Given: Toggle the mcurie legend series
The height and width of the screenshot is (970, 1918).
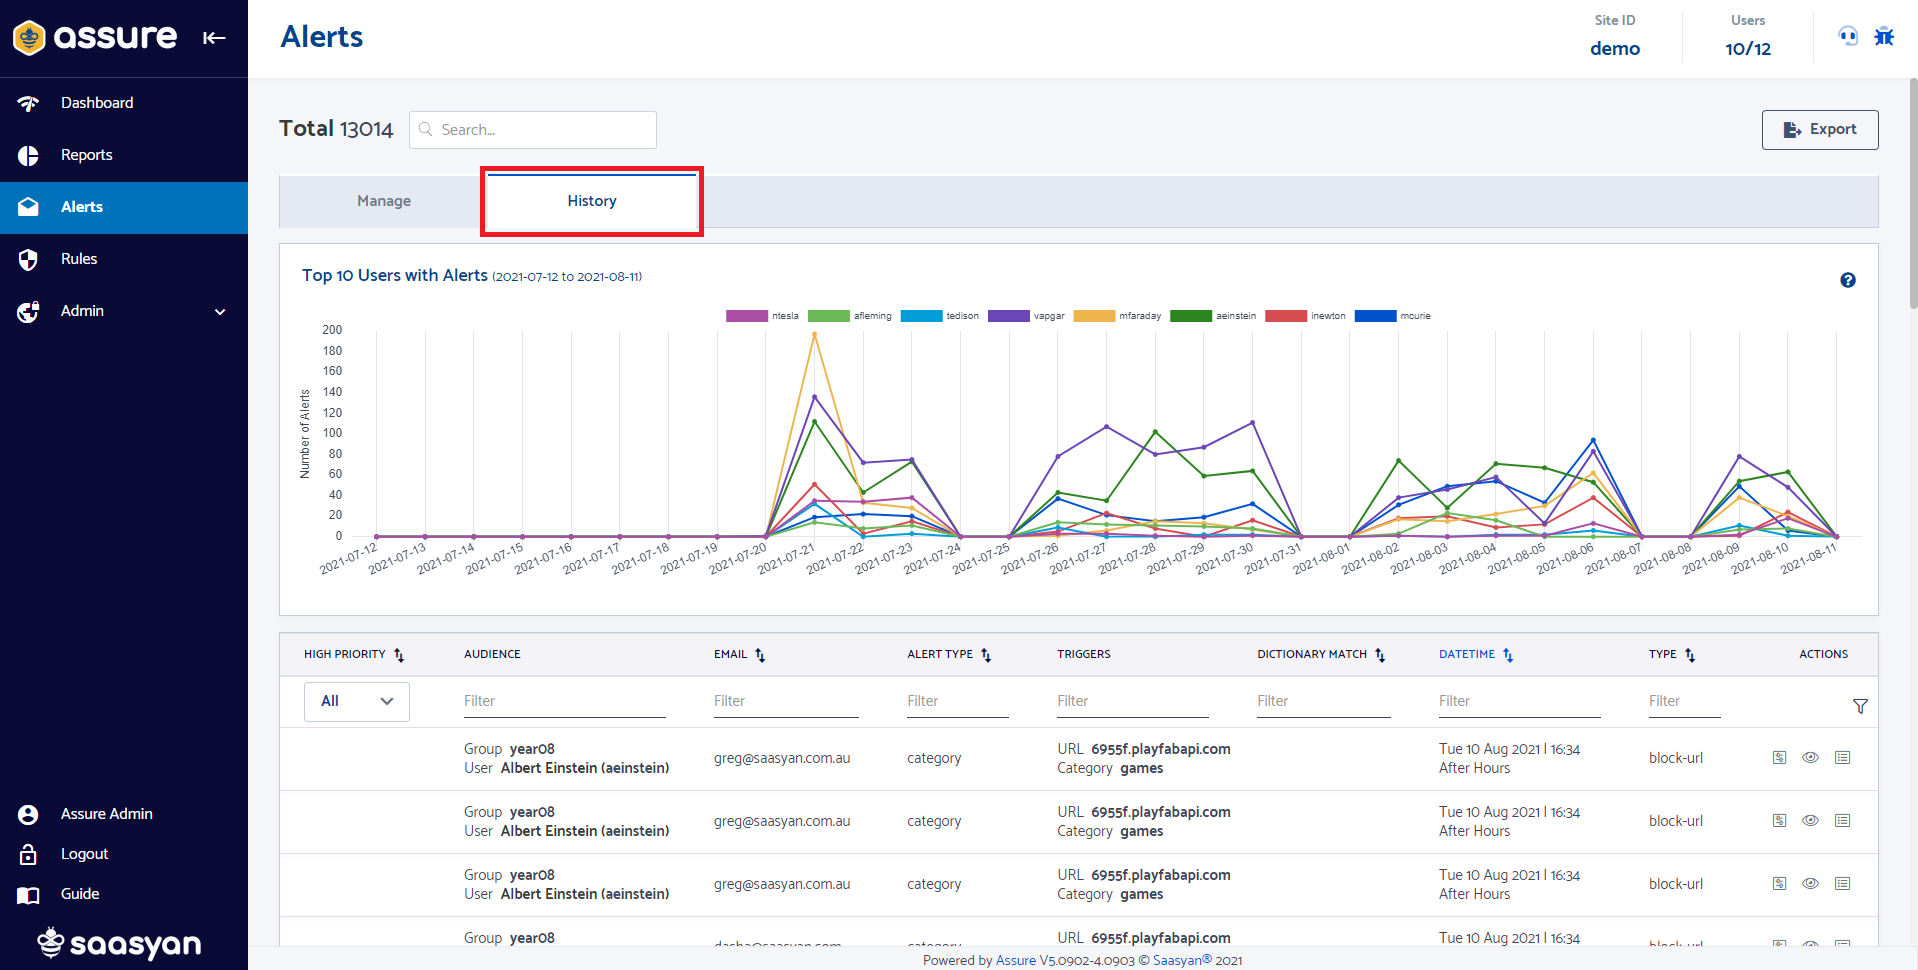Looking at the screenshot, I should [x=1392, y=316].
